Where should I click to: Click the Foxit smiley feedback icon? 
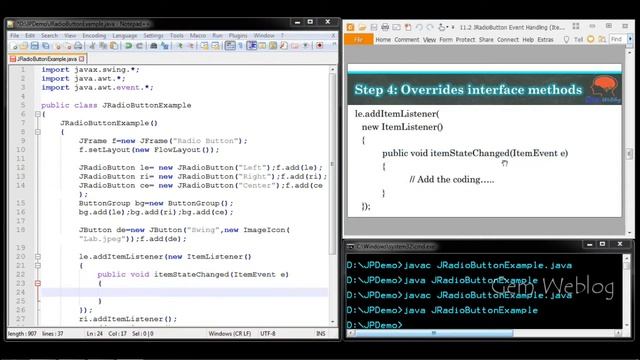591,40
